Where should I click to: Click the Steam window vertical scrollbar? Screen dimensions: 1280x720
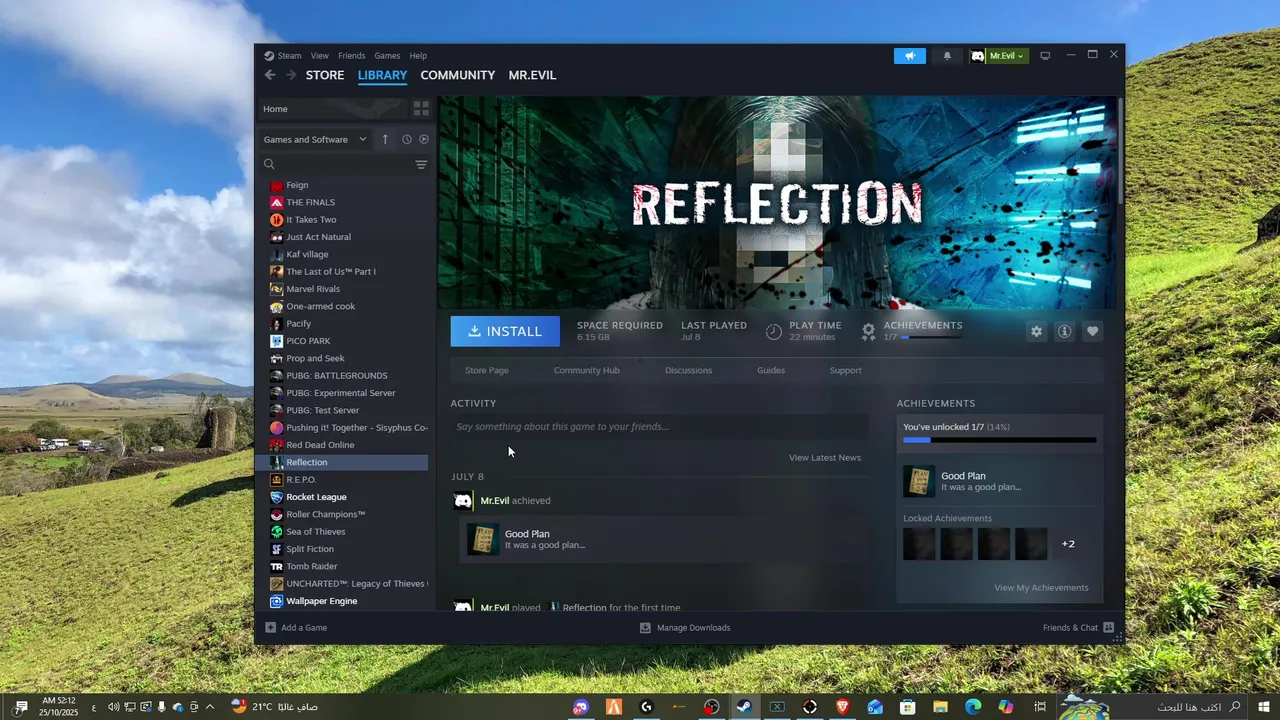point(1120,150)
